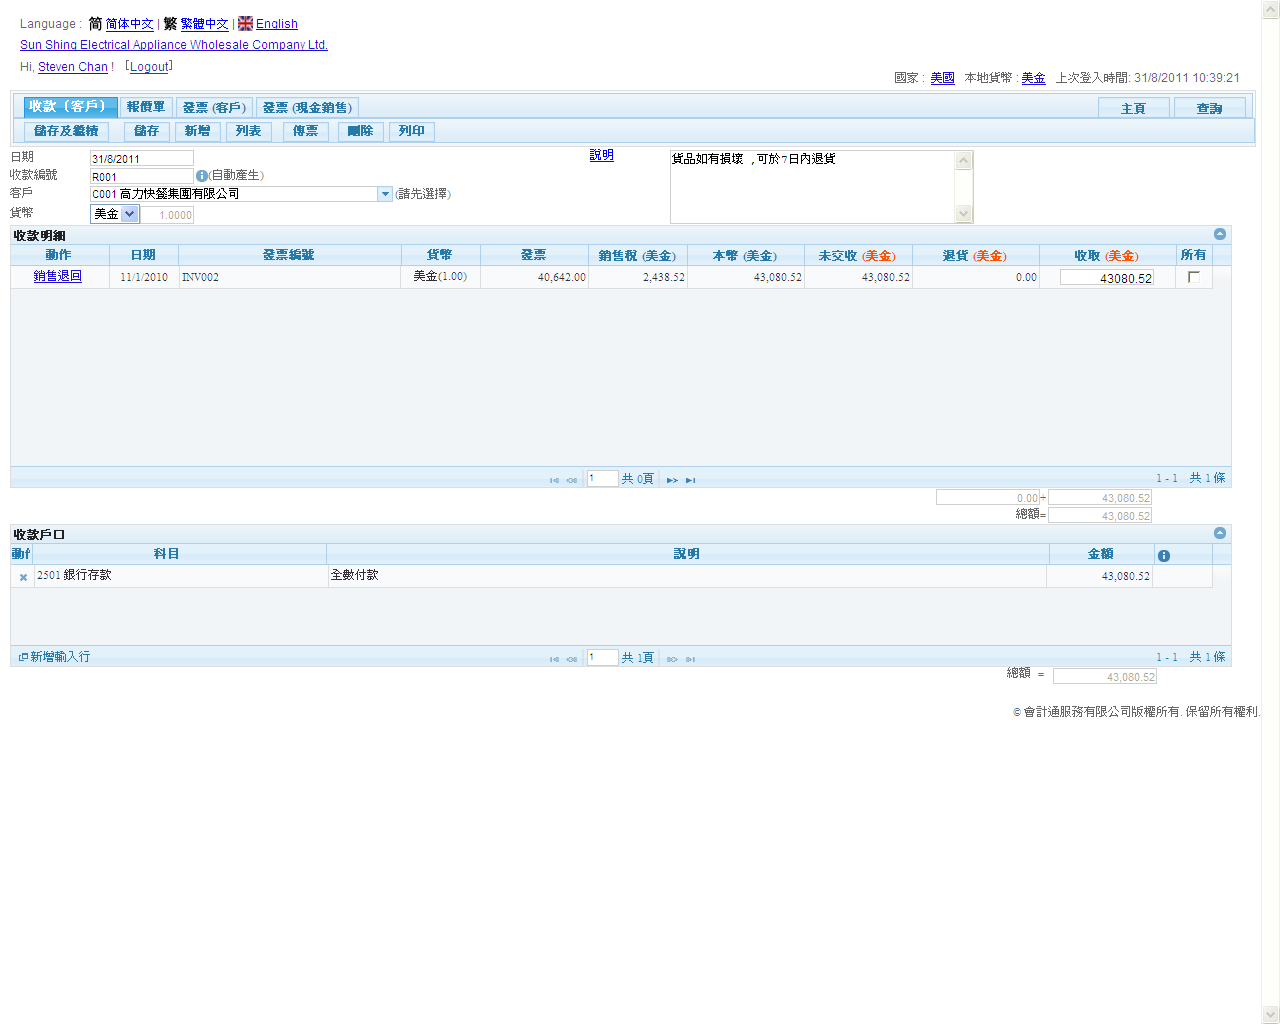Viewport: 1280px width, 1024px height.
Task: Click the 收取 amount input field
Action: click(1106, 278)
